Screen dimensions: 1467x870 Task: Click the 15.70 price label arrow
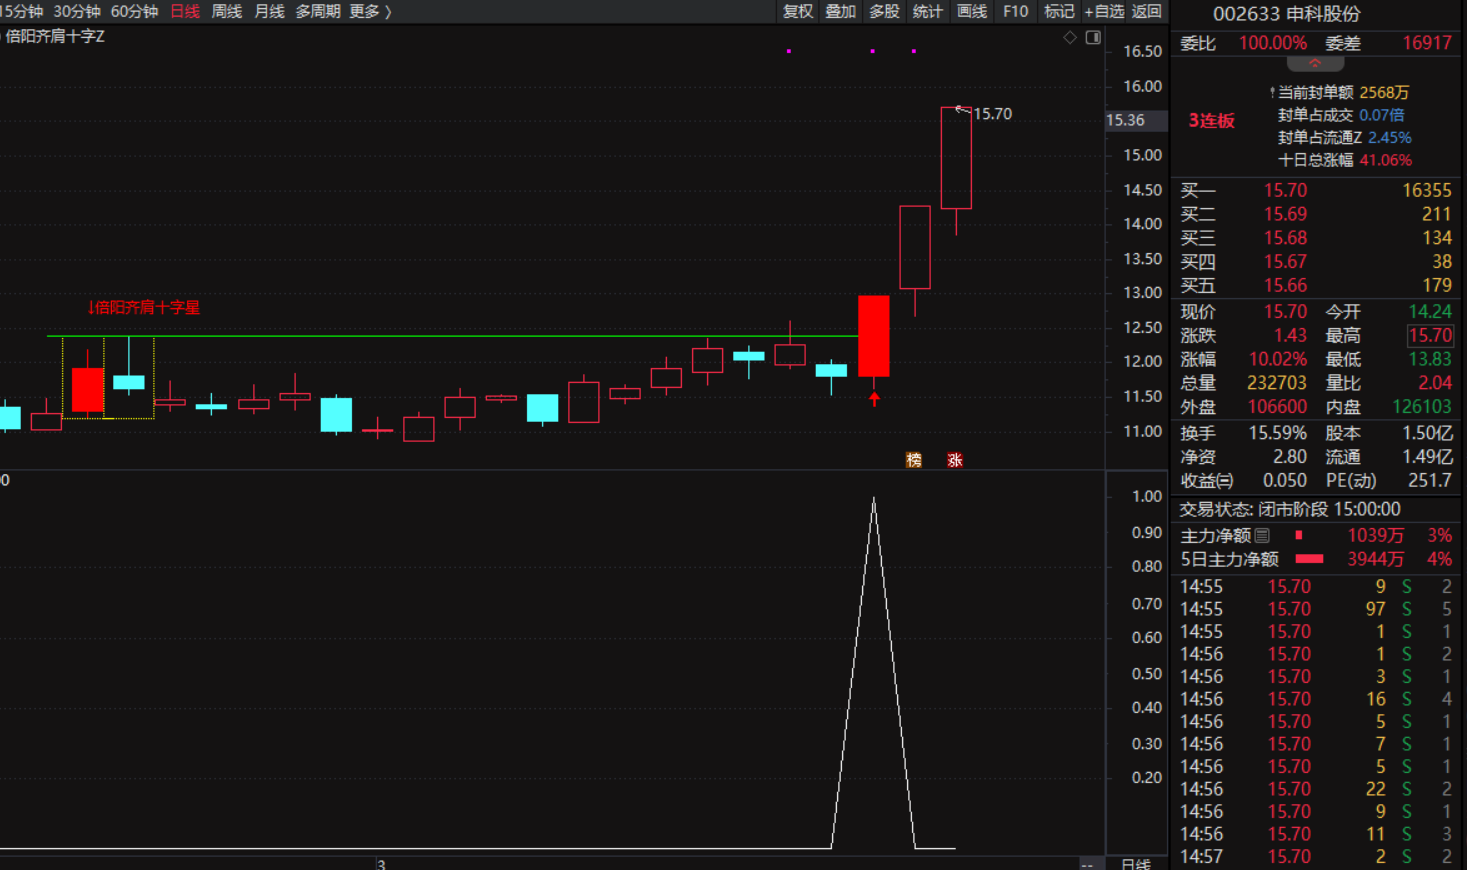(x=963, y=110)
